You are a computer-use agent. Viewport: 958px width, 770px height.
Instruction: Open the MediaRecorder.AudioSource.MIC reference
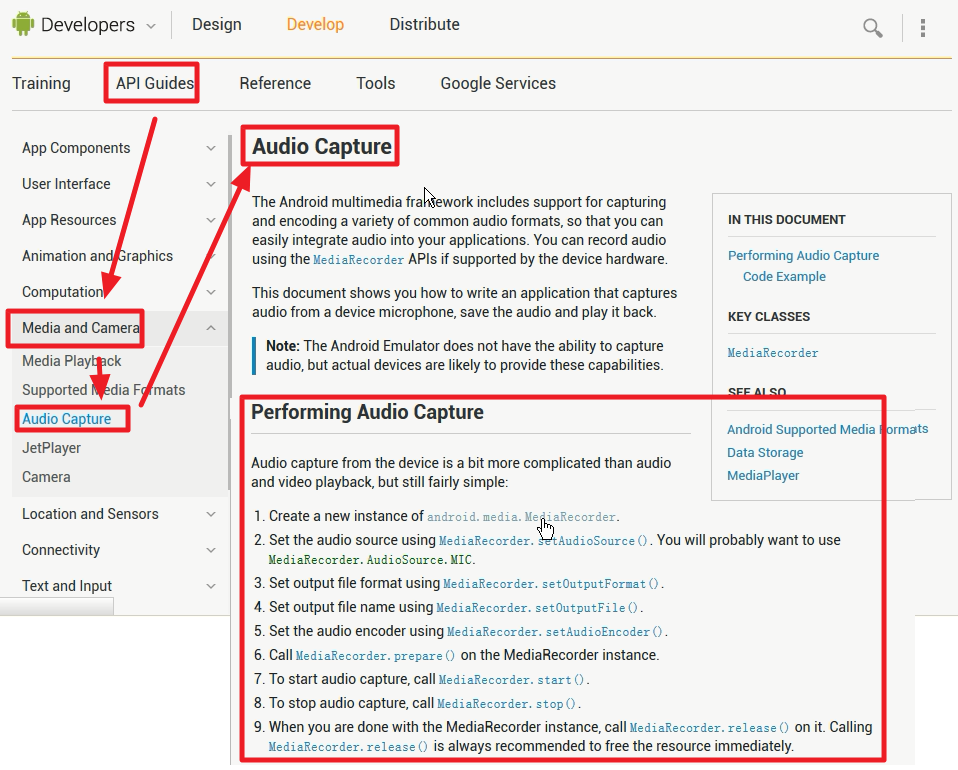(x=370, y=560)
